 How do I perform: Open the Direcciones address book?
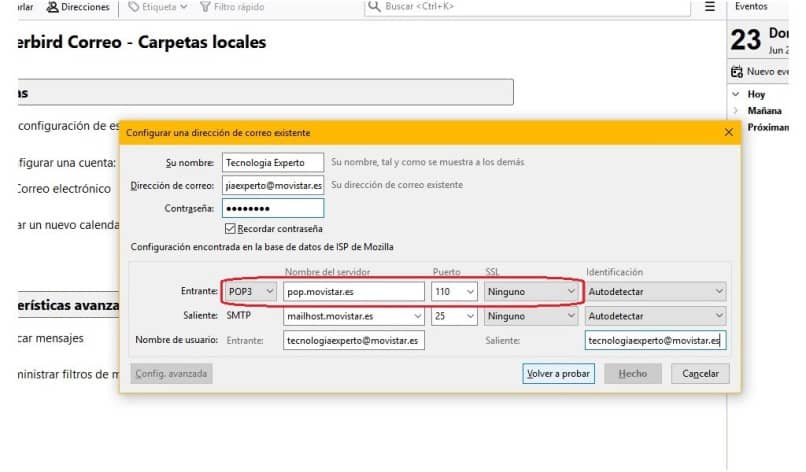78,7
